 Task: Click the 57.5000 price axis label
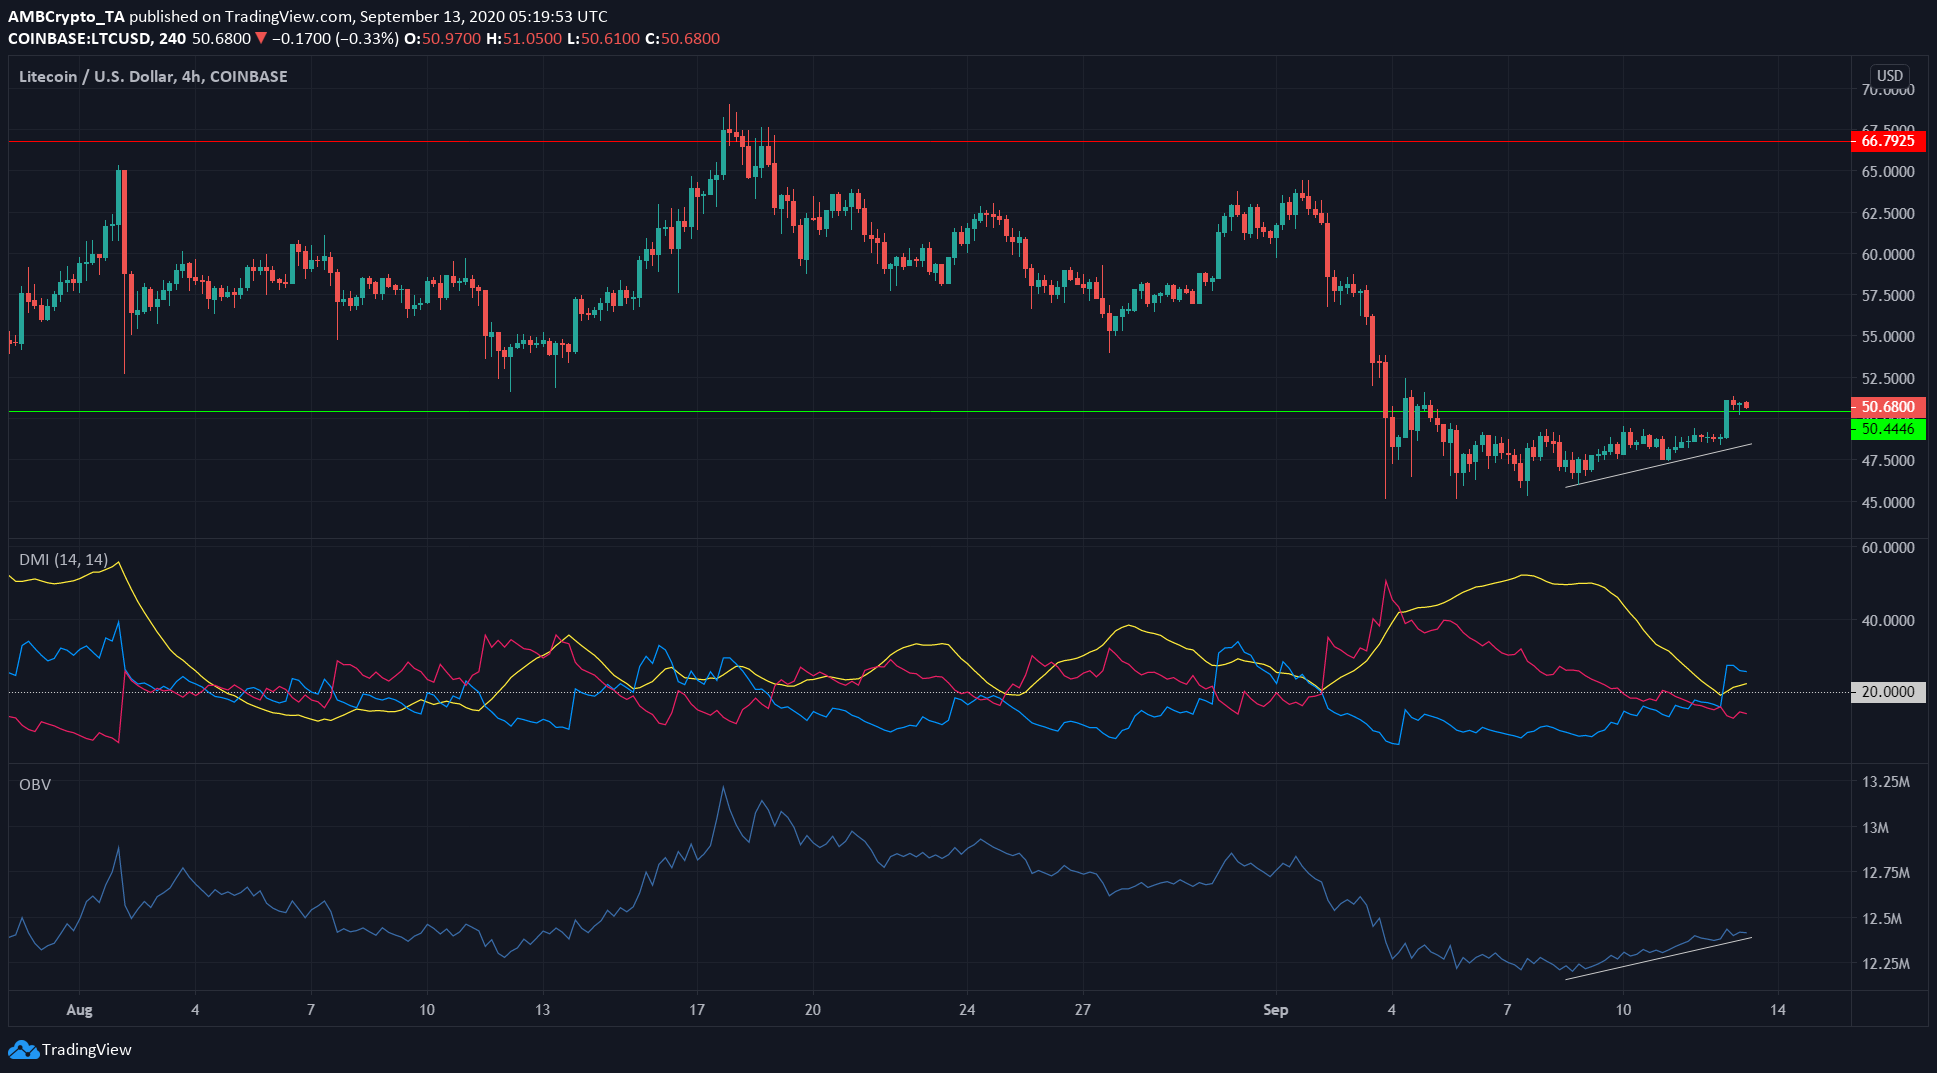pyautogui.click(x=1888, y=296)
